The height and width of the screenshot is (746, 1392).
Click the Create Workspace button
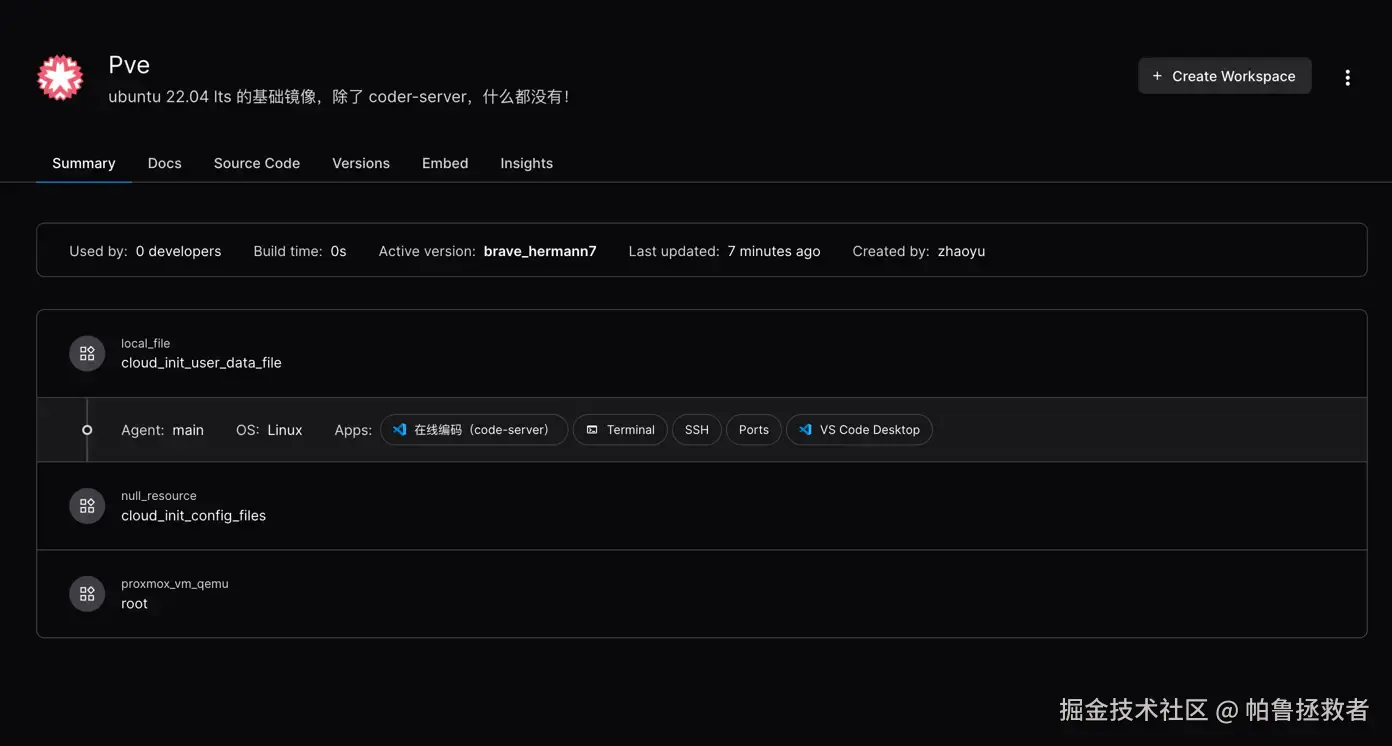(1224, 76)
